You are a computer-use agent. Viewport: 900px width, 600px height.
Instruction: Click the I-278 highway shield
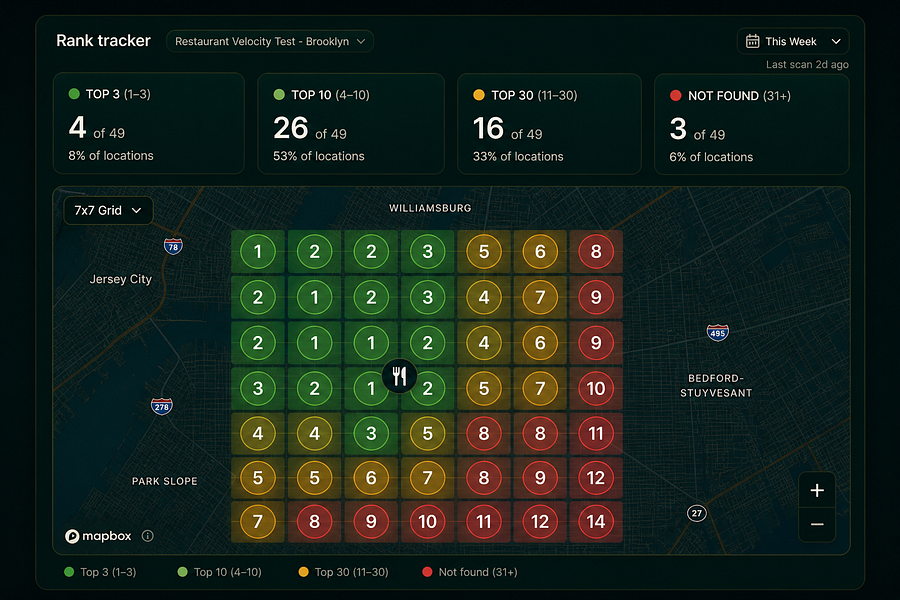pyautogui.click(x=162, y=407)
